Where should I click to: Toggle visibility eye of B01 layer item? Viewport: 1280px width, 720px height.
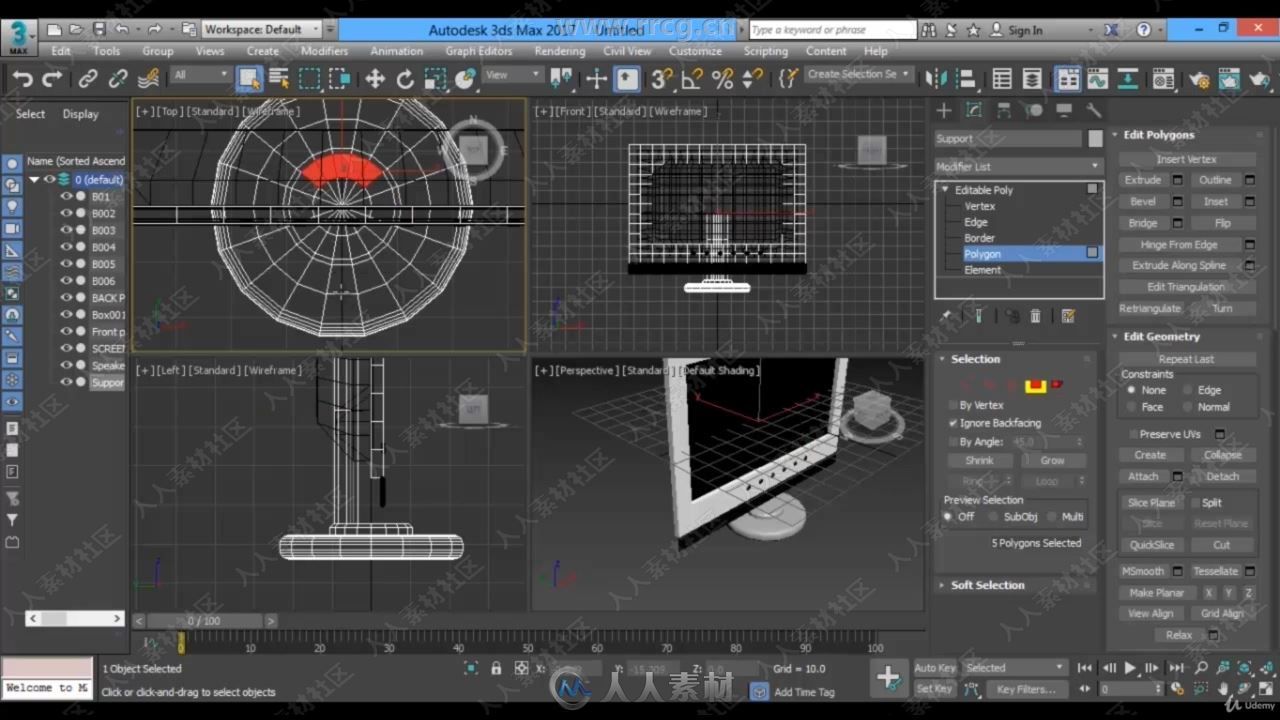tap(66, 197)
